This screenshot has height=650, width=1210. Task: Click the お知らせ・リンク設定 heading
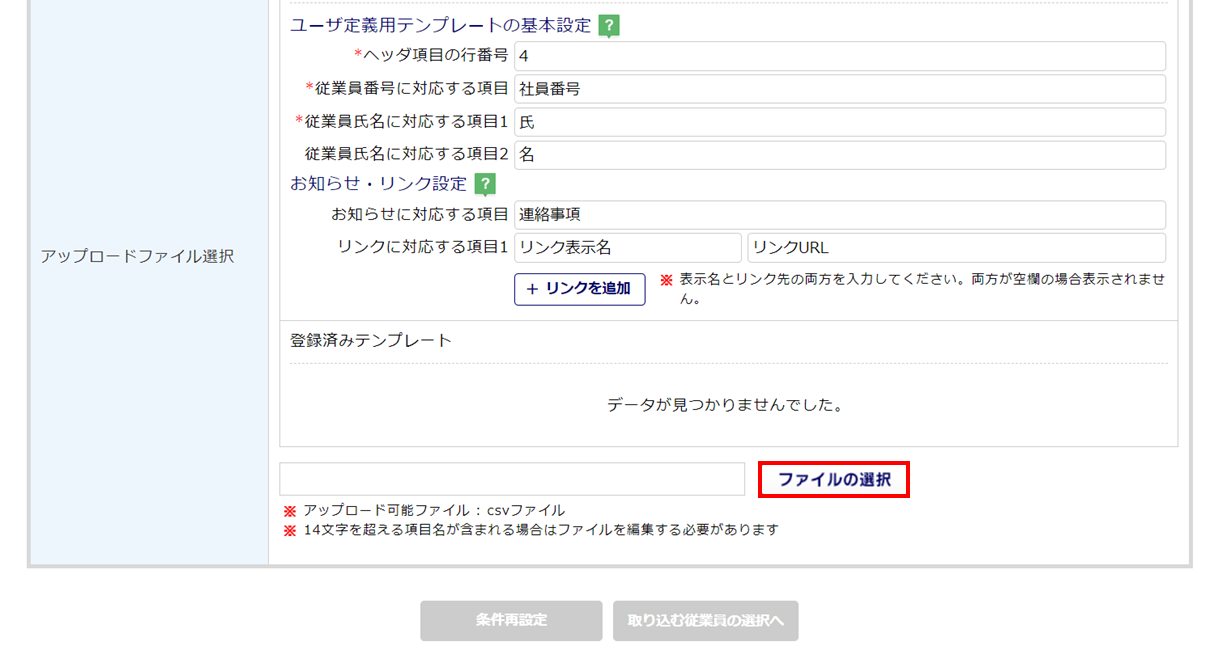coord(379,184)
